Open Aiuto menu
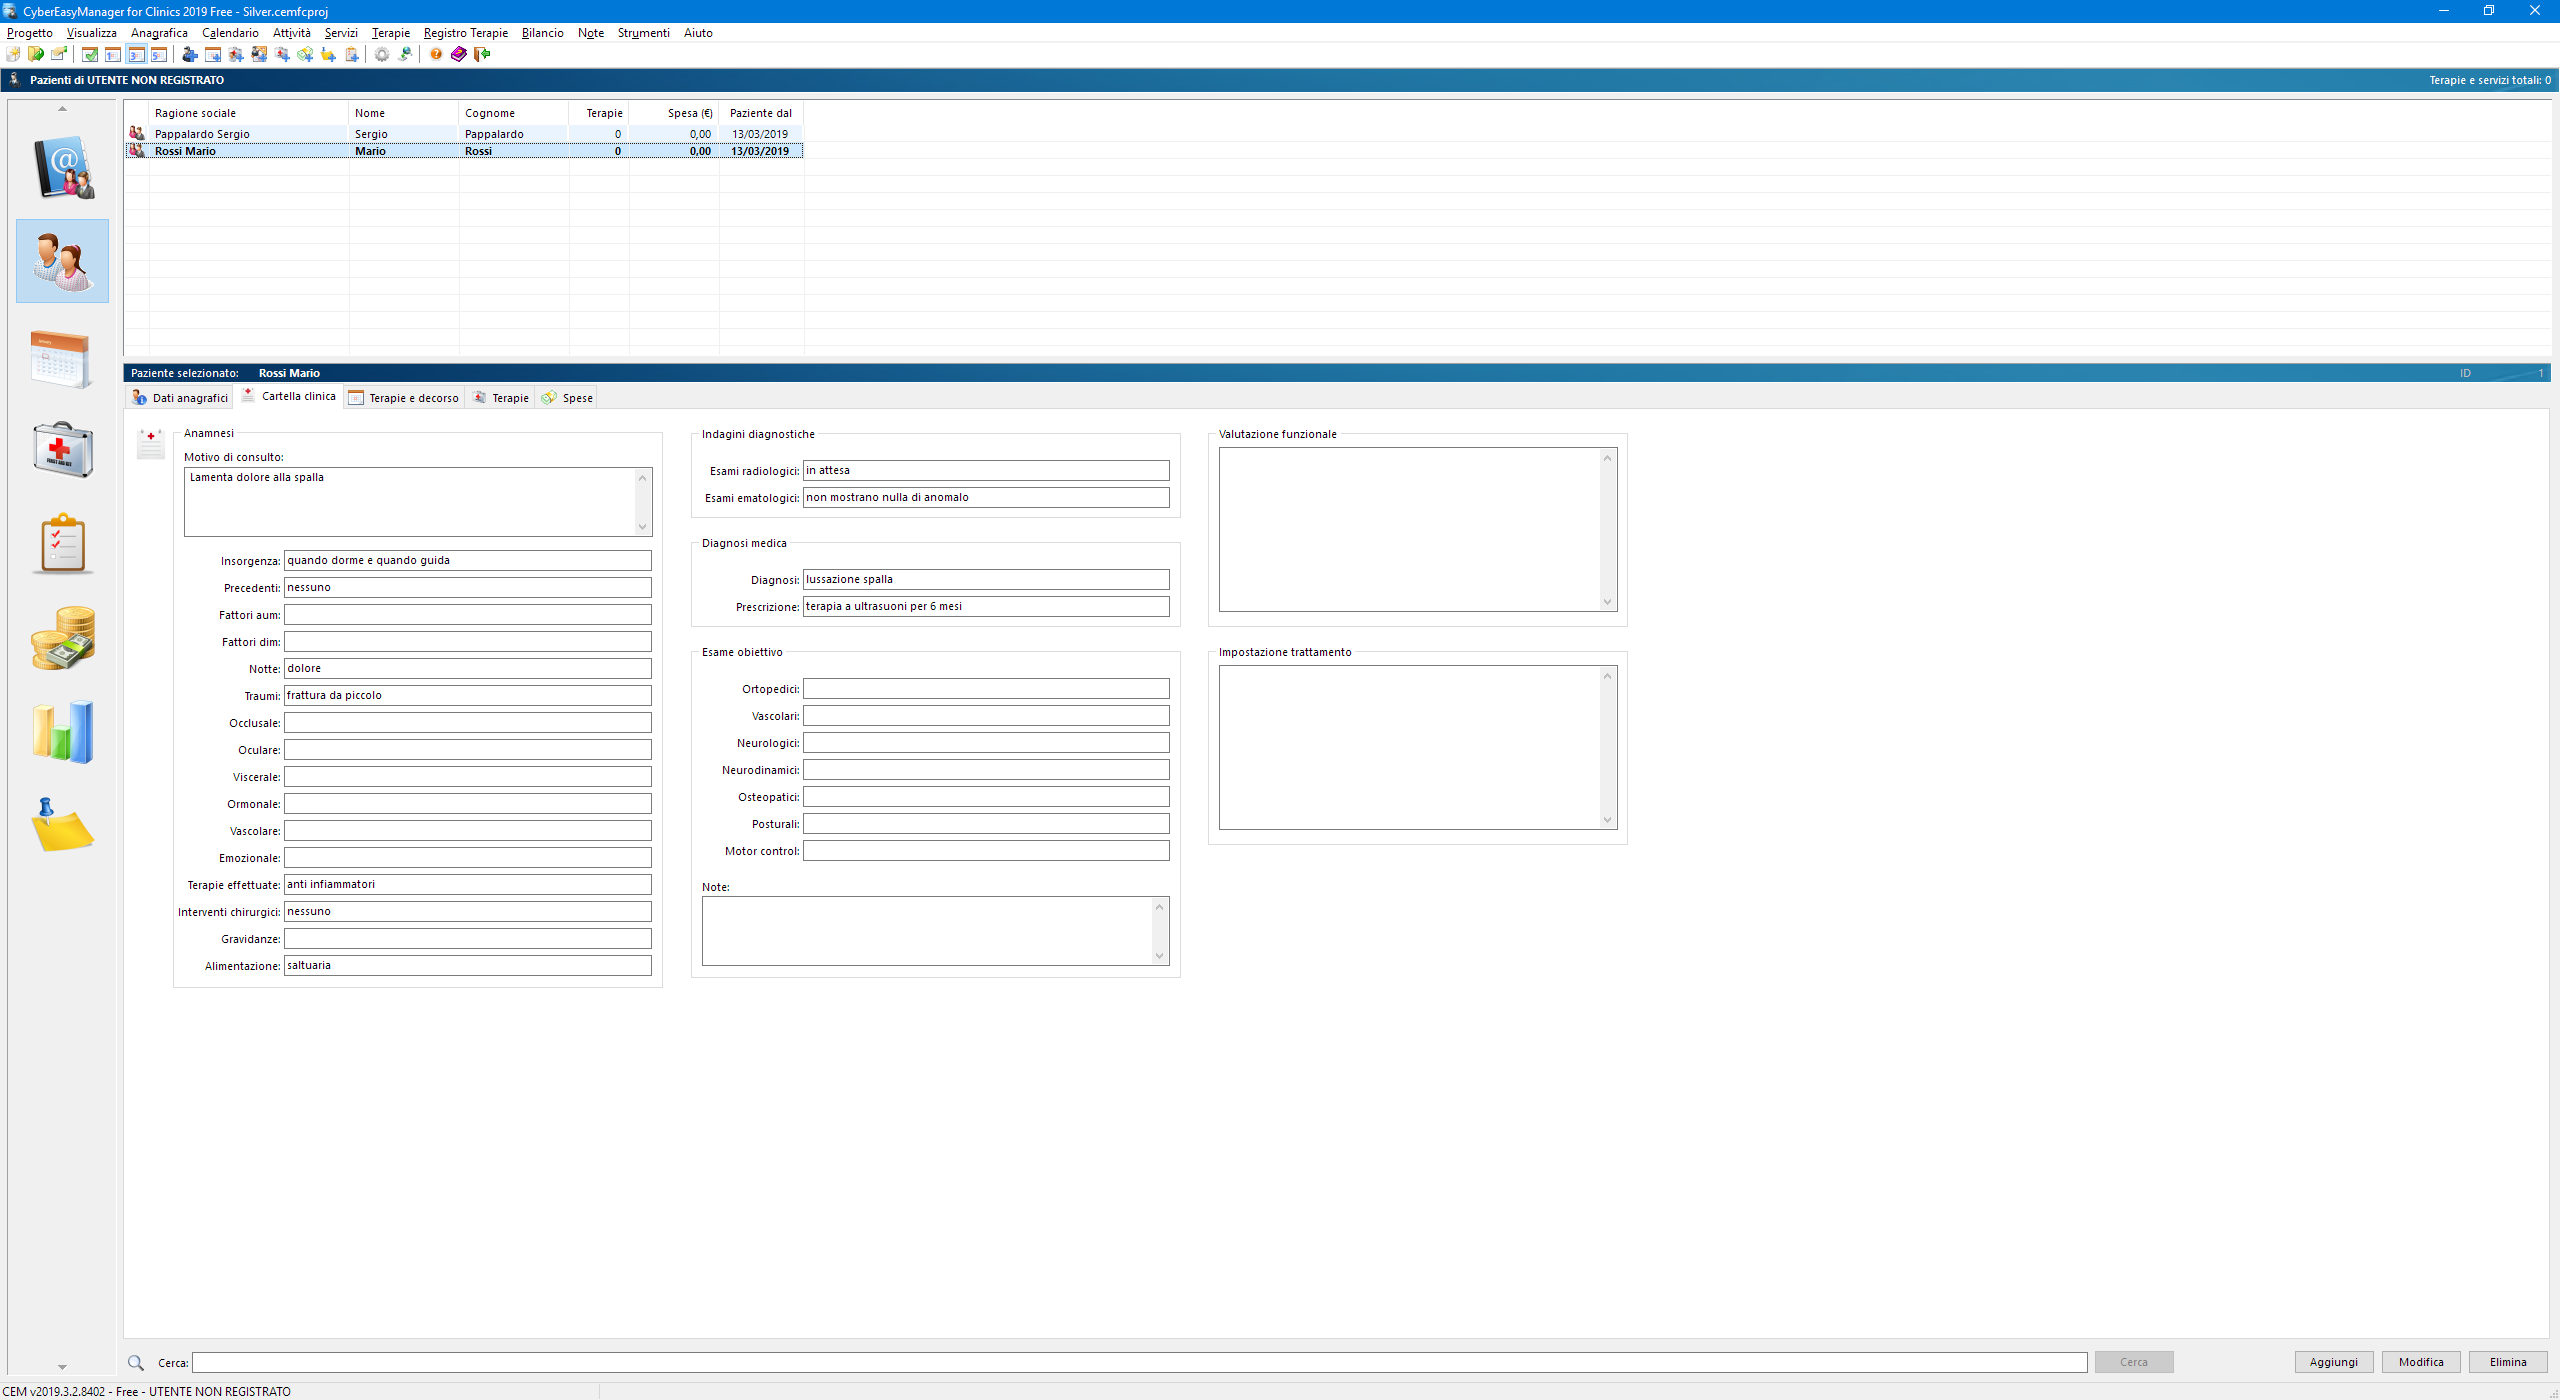 point(698,33)
